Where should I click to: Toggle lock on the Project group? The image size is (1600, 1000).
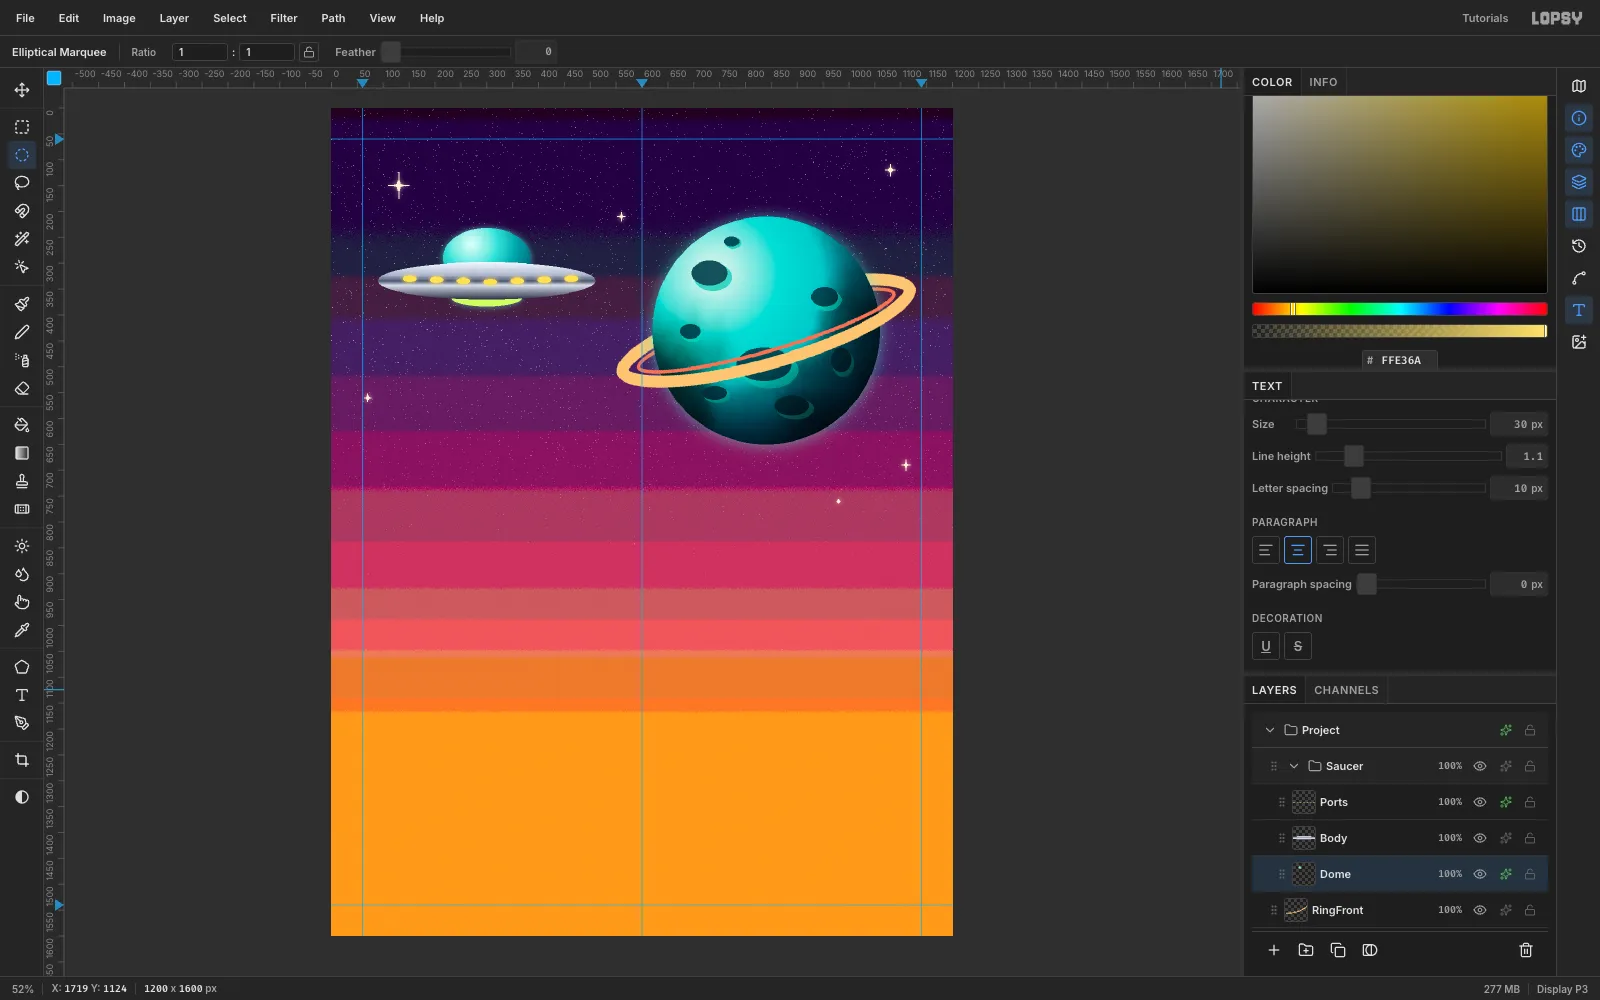coord(1530,730)
